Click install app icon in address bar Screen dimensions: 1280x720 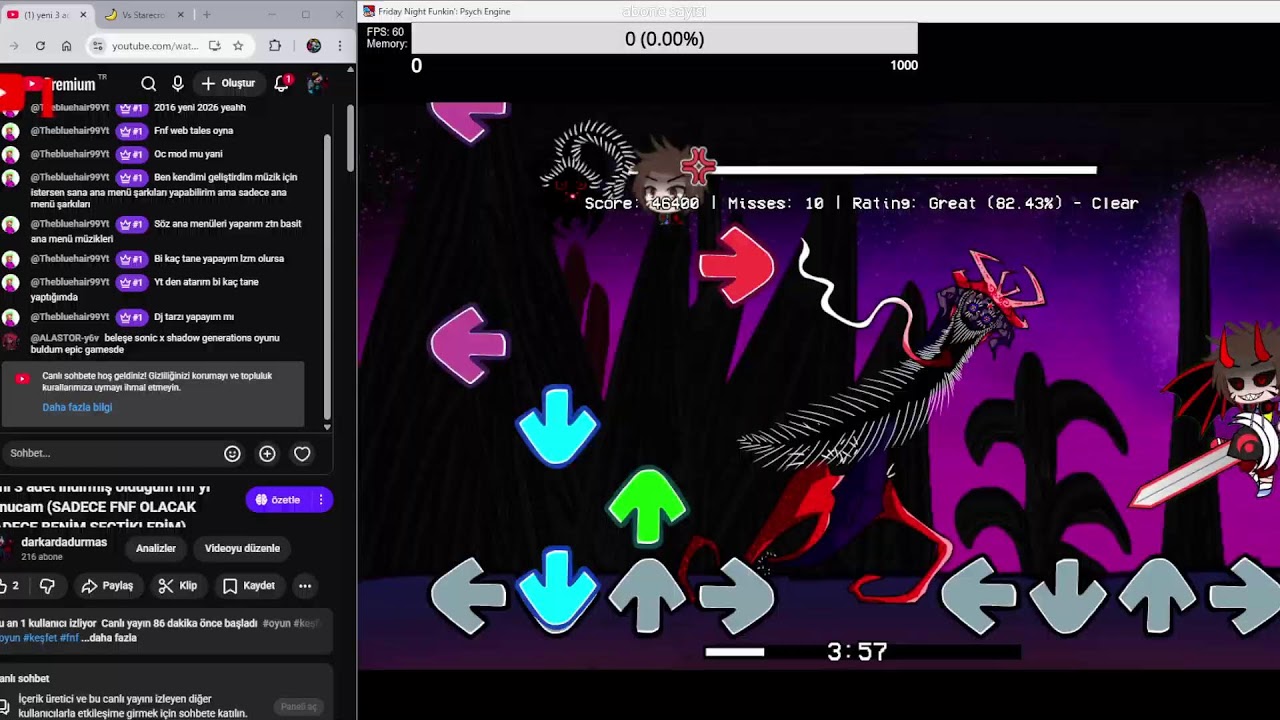click(215, 46)
